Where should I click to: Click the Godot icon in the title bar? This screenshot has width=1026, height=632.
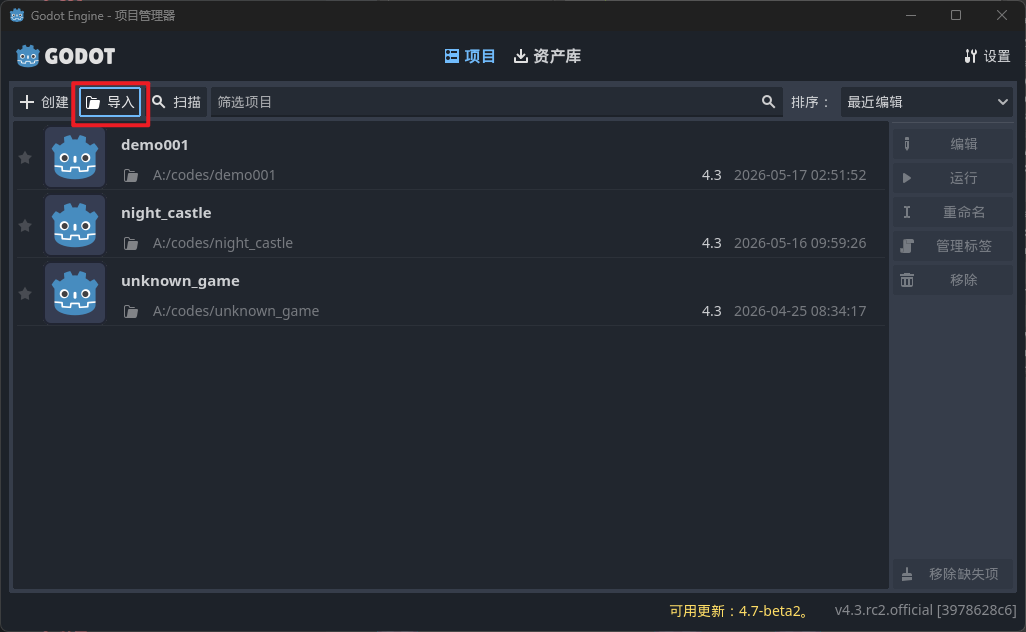pyautogui.click(x=17, y=16)
